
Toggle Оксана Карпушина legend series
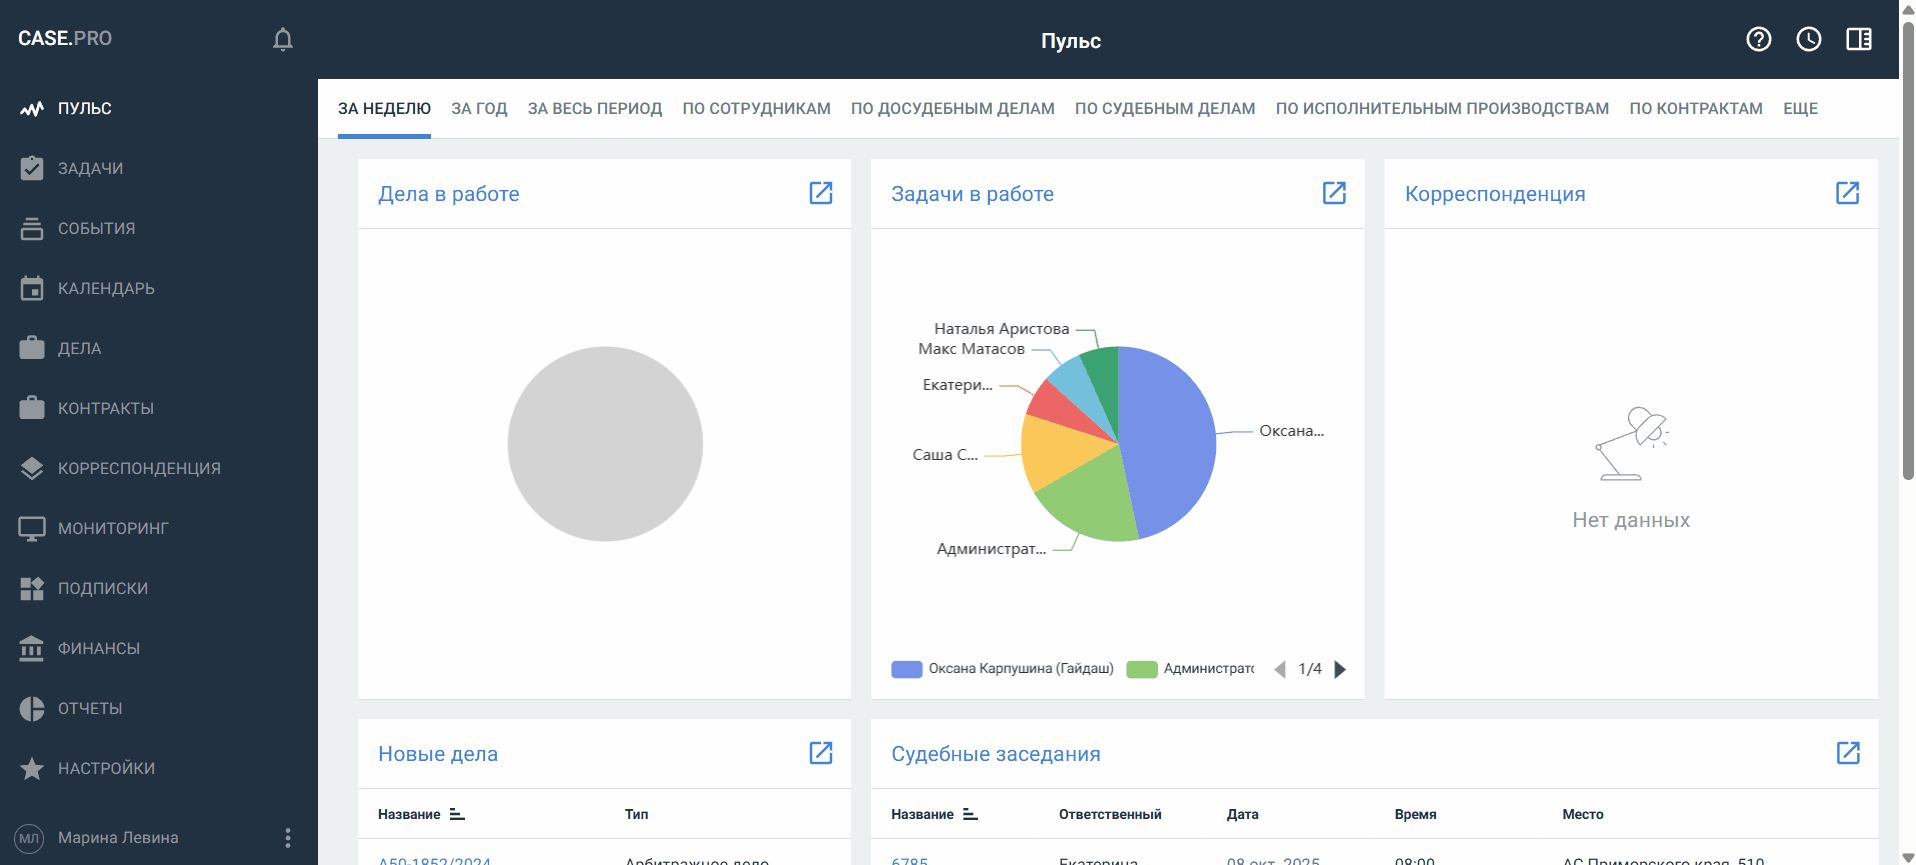tap(1002, 669)
